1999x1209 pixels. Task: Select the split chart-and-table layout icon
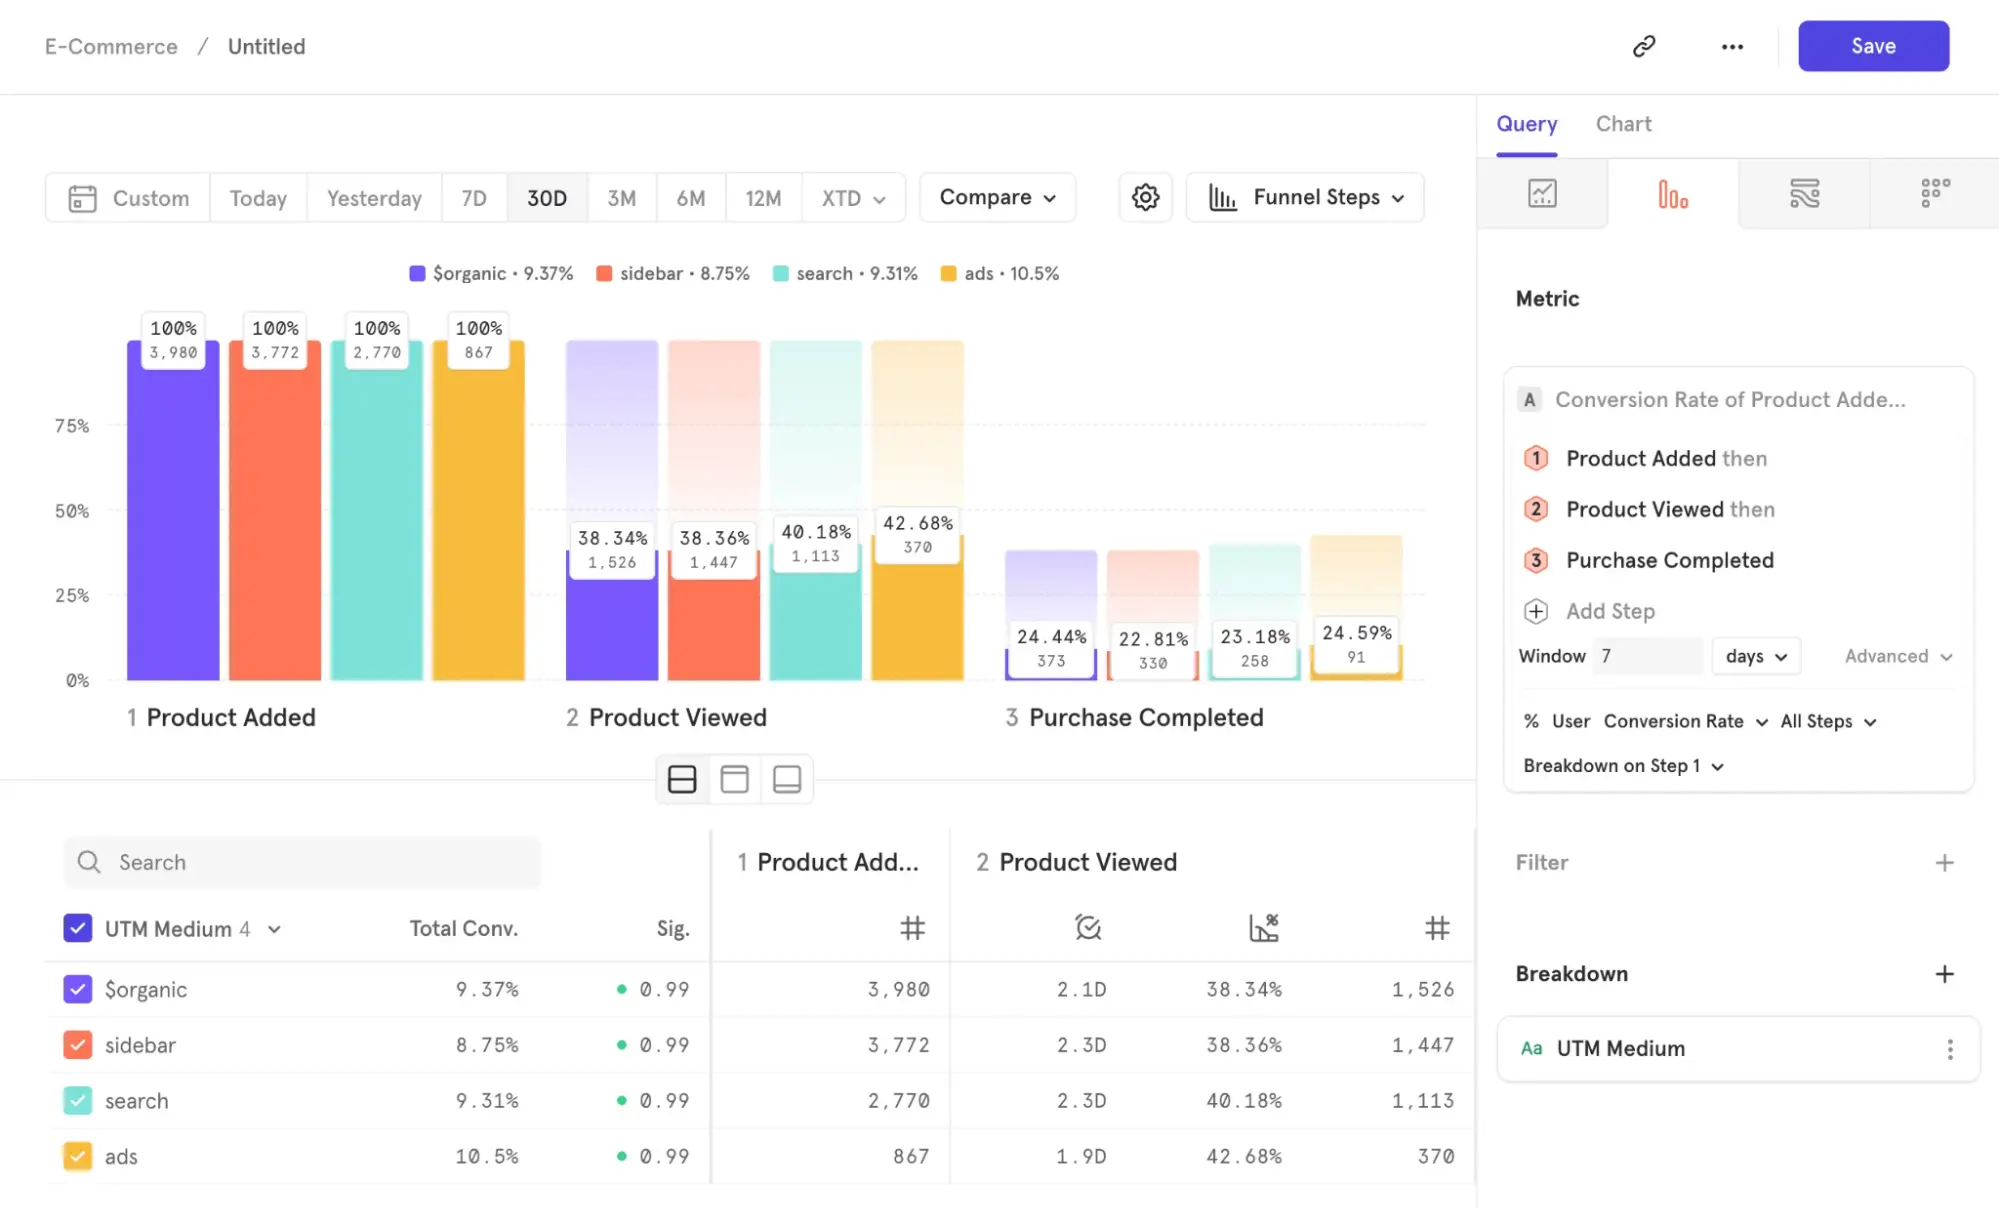pyautogui.click(x=682, y=778)
